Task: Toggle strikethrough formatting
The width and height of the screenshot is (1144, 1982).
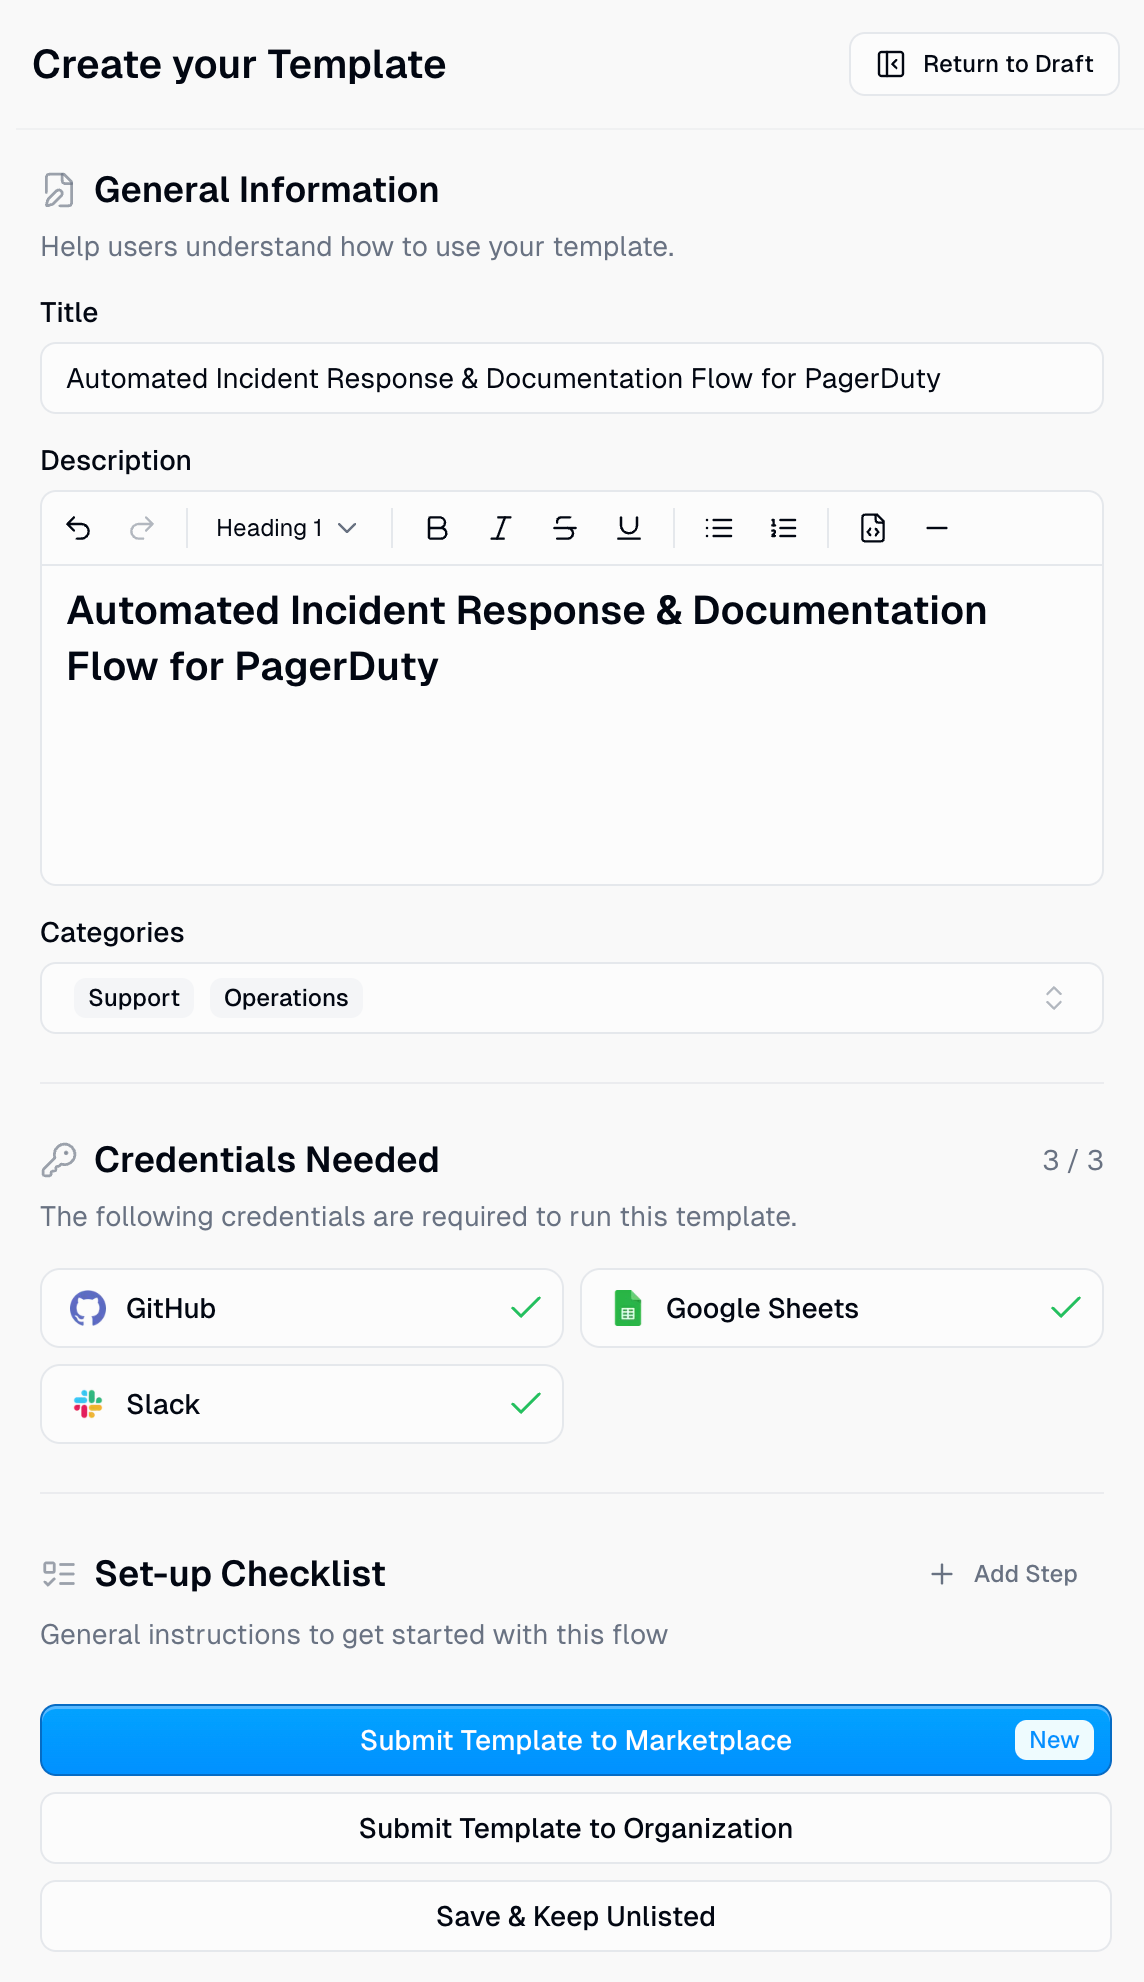Action: pos(565,528)
